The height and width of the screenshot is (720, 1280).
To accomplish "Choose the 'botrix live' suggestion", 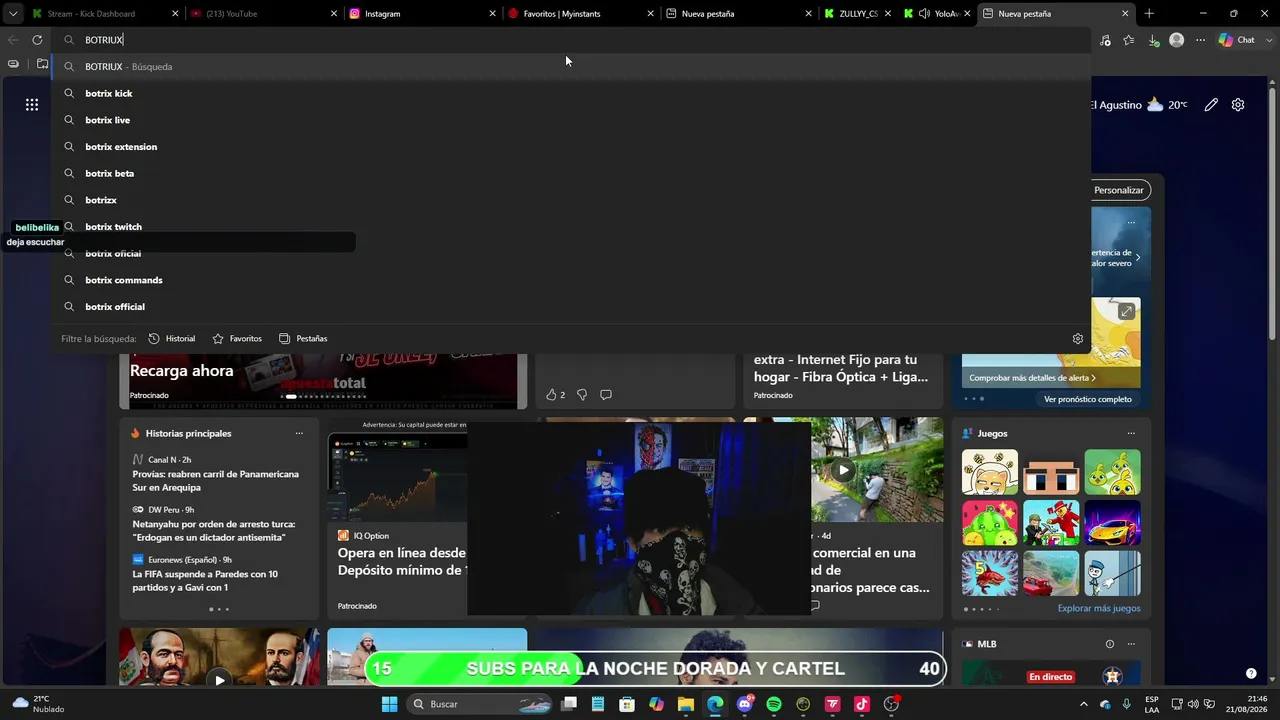I will coord(571,120).
